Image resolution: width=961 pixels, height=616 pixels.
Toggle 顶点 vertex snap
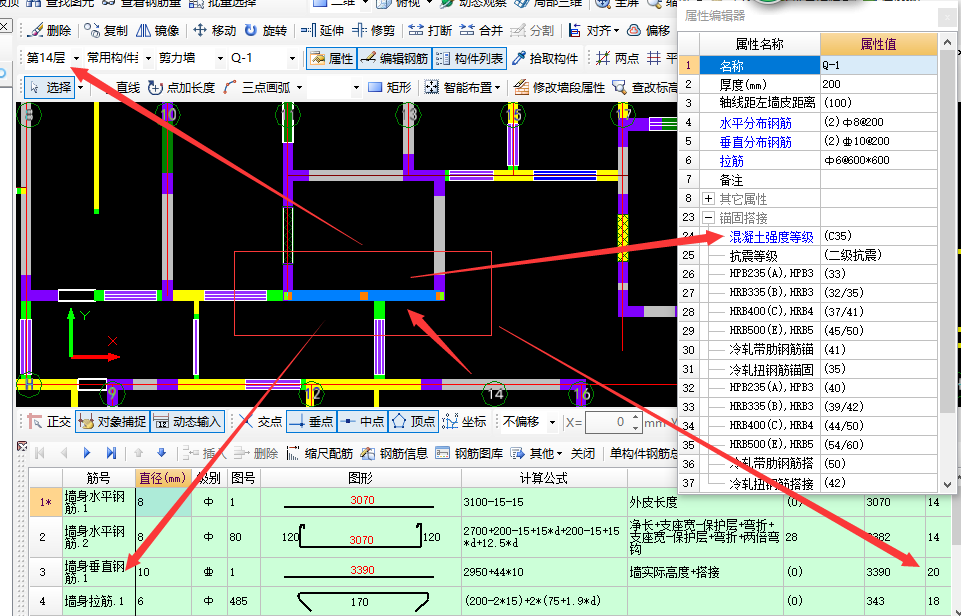coord(414,422)
